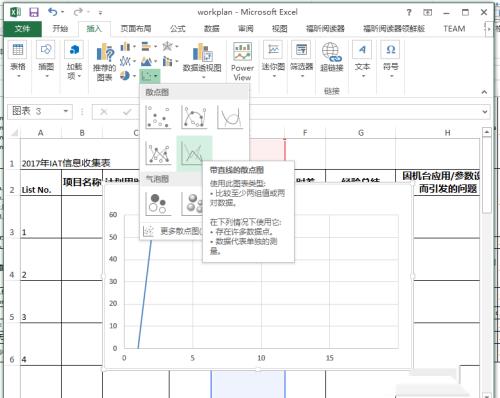Expand the formula bar chevron
Image resolution: width=500 pixels, height=398 pixels.
[485, 111]
